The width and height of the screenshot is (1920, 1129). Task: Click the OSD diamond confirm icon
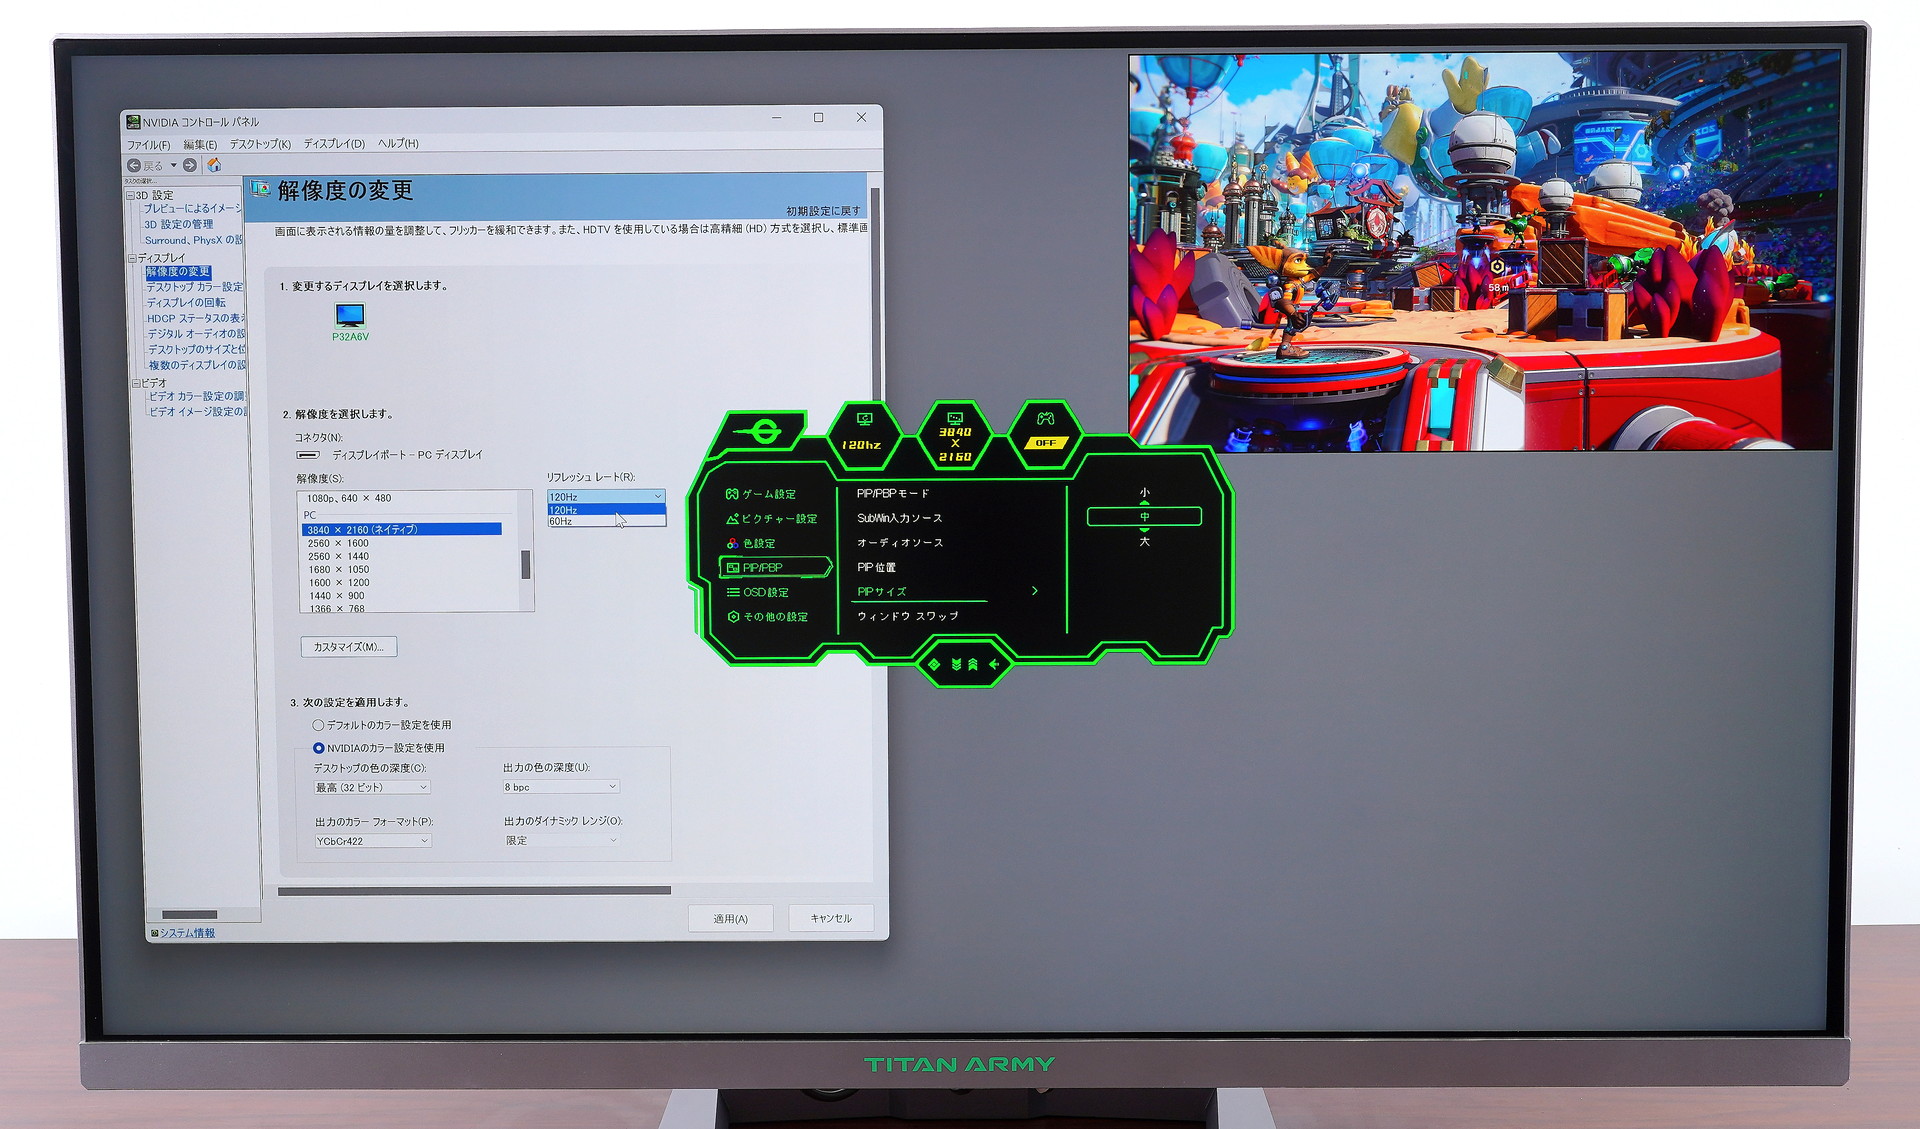coord(934,664)
